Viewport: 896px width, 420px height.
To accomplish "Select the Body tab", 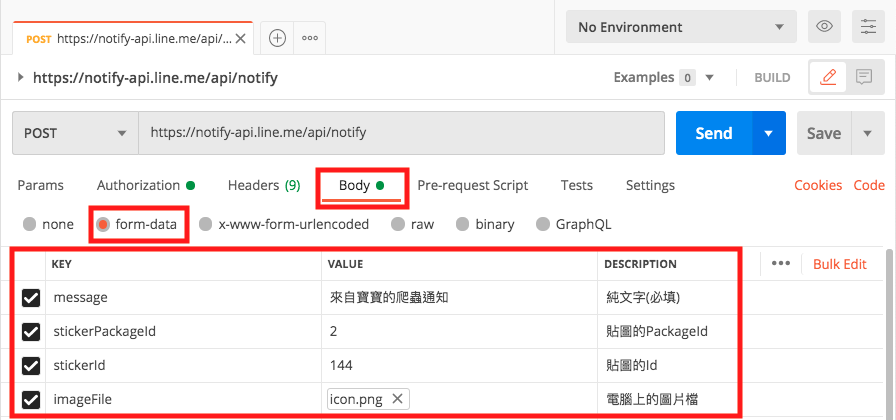I will pyautogui.click(x=361, y=186).
